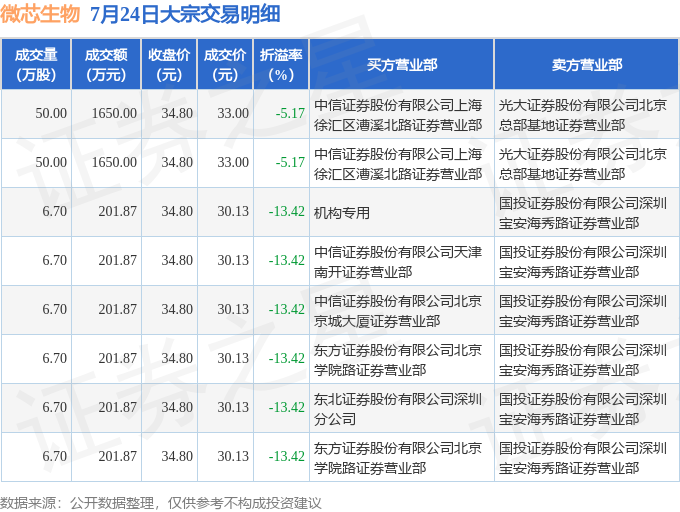Image resolution: width=680 pixels, height=512 pixels.
Task: Click 6.70 volume in the 东北证券 row
Action: click(x=55, y=408)
